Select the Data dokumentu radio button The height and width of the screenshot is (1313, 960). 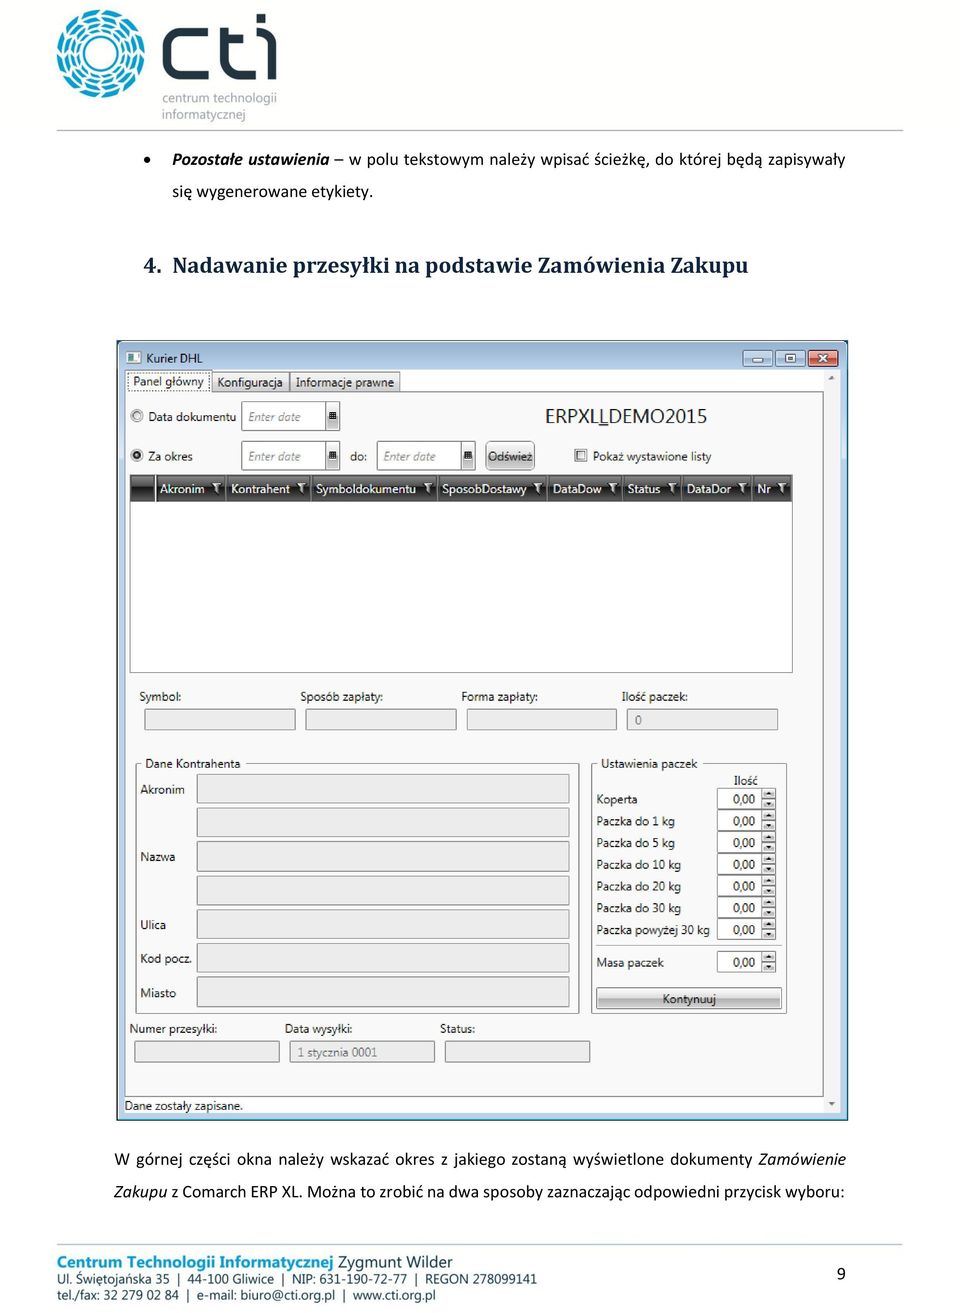click(x=137, y=416)
